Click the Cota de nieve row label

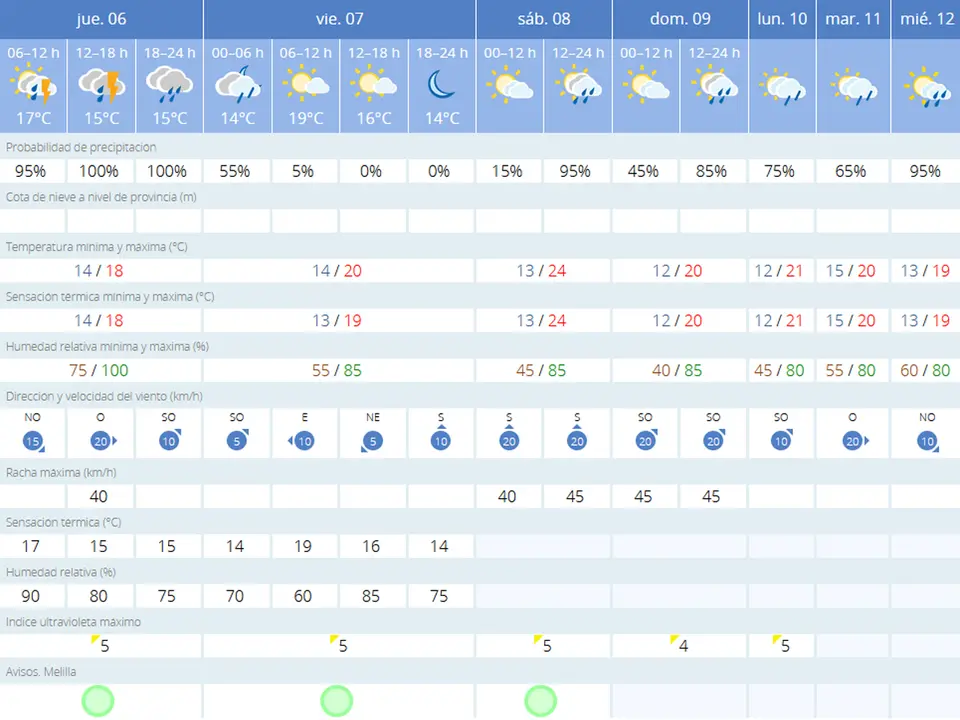101,197
